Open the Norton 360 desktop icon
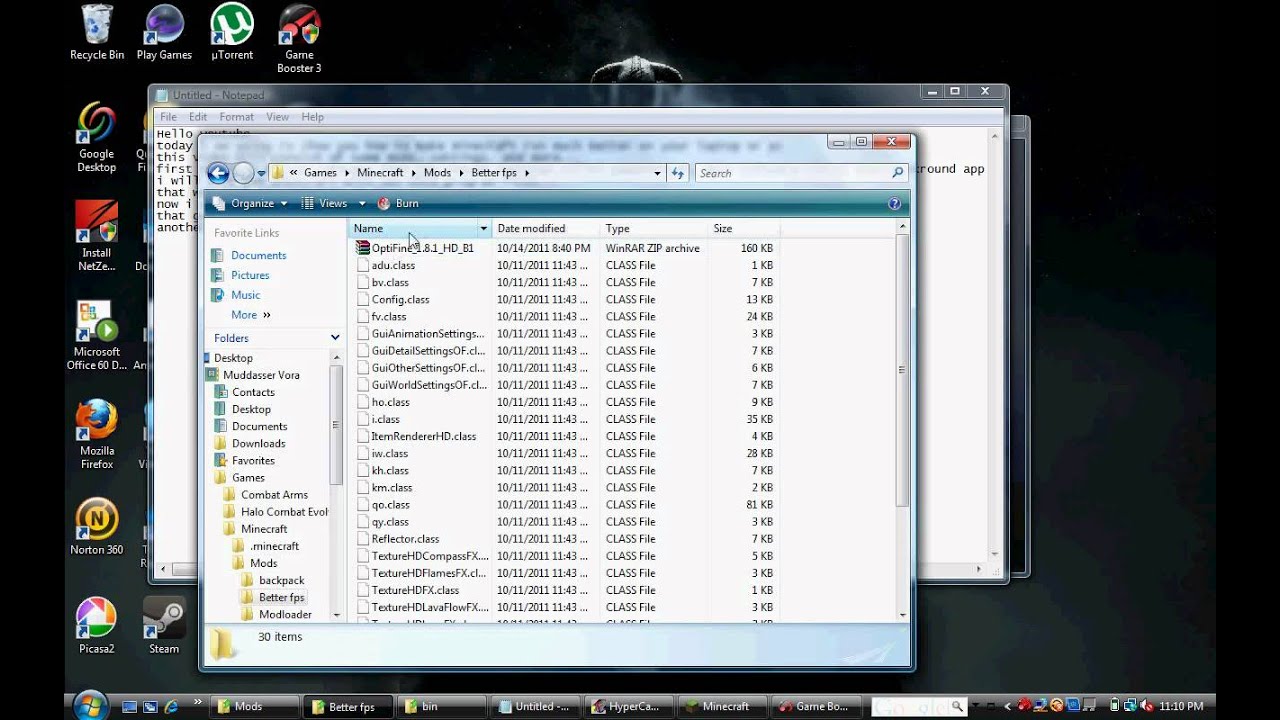The height and width of the screenshot is (720, 1280). (x=97, y=527)
